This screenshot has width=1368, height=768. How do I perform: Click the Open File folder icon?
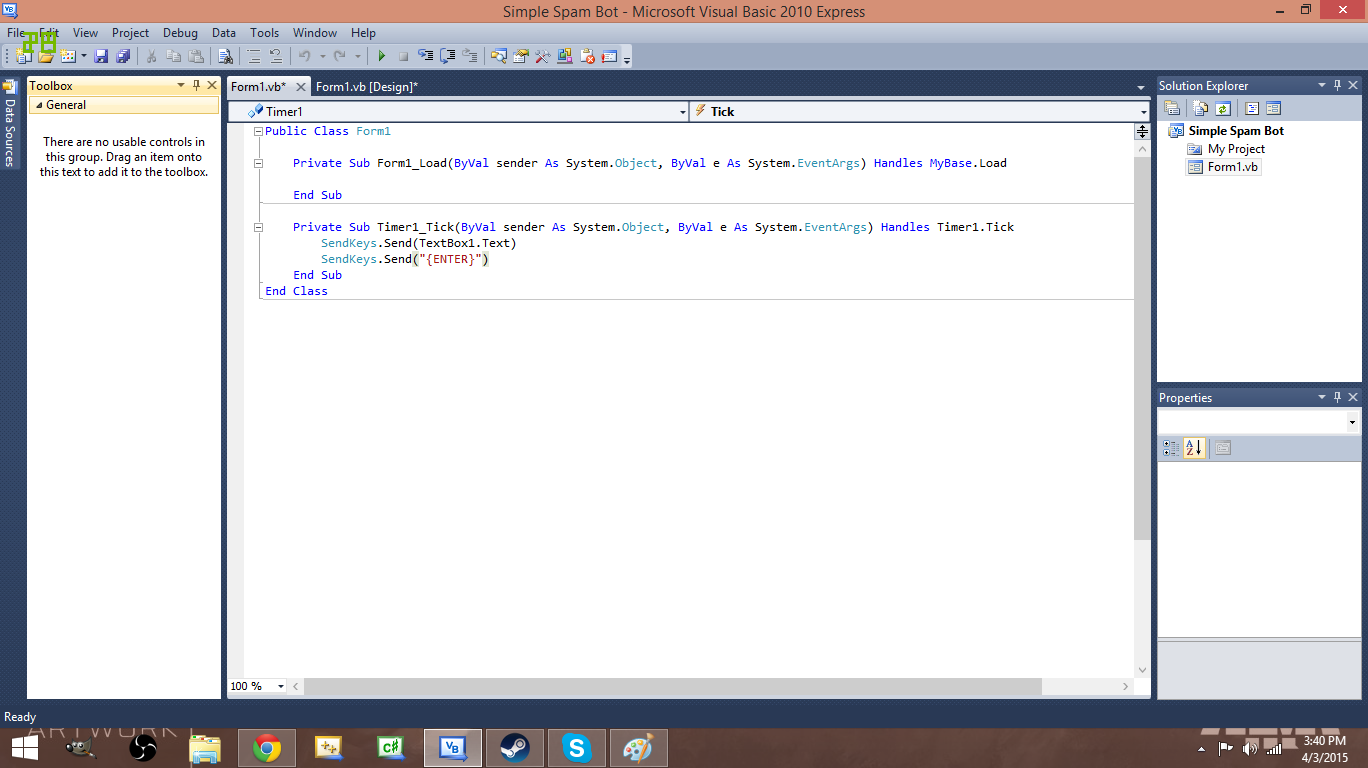45,56
